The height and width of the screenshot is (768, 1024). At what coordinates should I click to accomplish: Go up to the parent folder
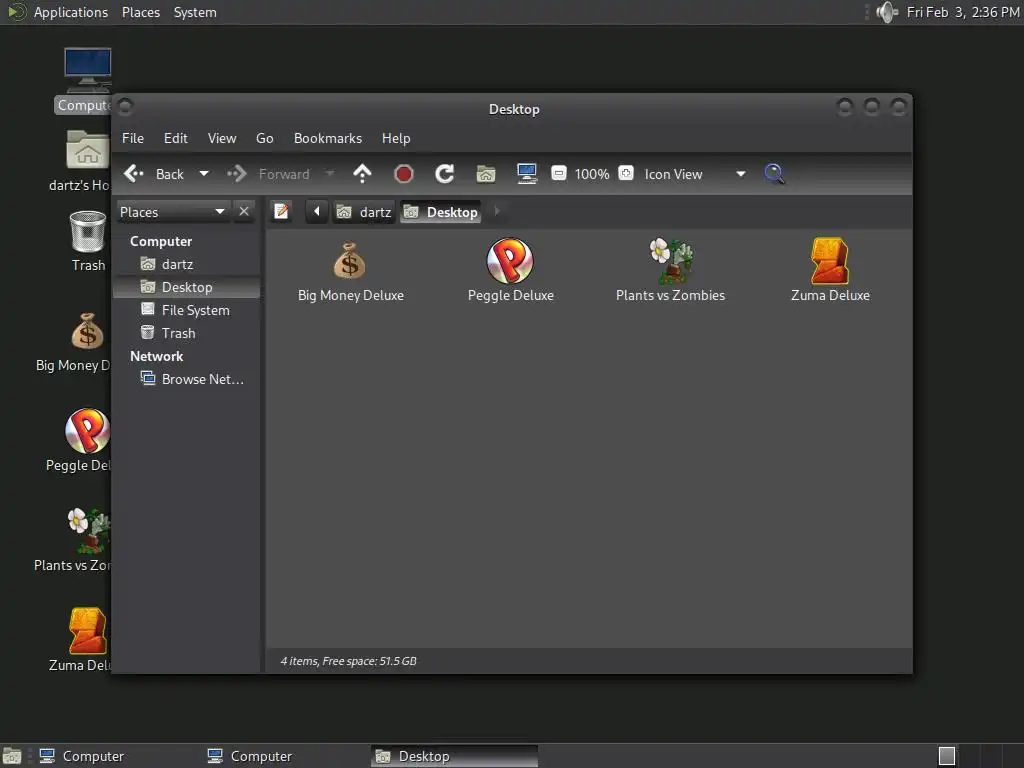(362, 174)
